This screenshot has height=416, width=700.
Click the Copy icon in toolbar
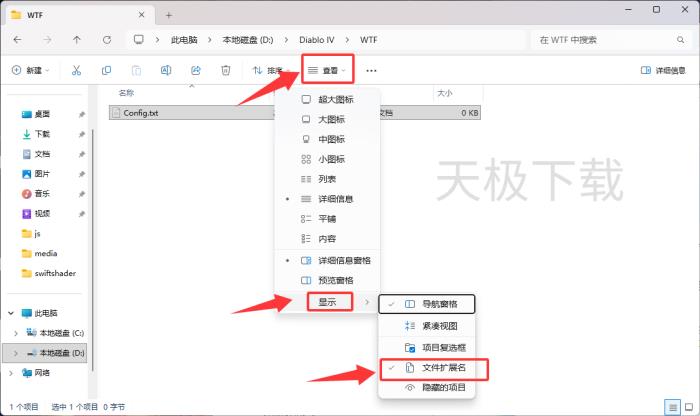(107, 70)
